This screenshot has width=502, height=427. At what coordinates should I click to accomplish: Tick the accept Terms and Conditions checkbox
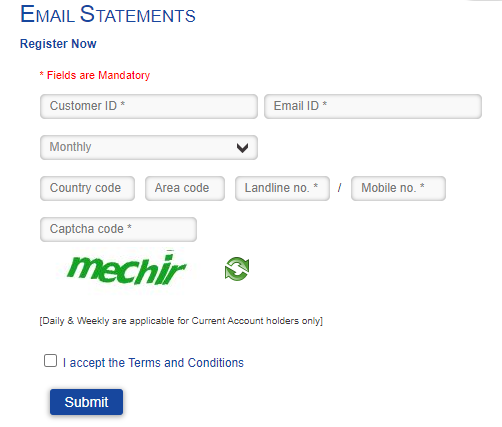tap(50, 361)
